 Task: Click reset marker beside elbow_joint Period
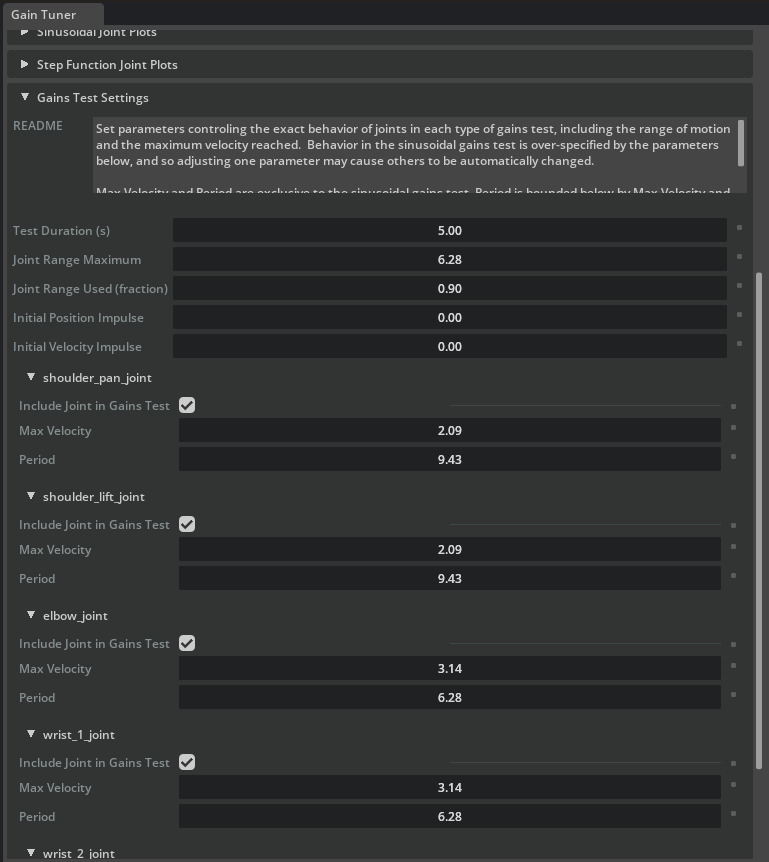click(x=733, y=695)
